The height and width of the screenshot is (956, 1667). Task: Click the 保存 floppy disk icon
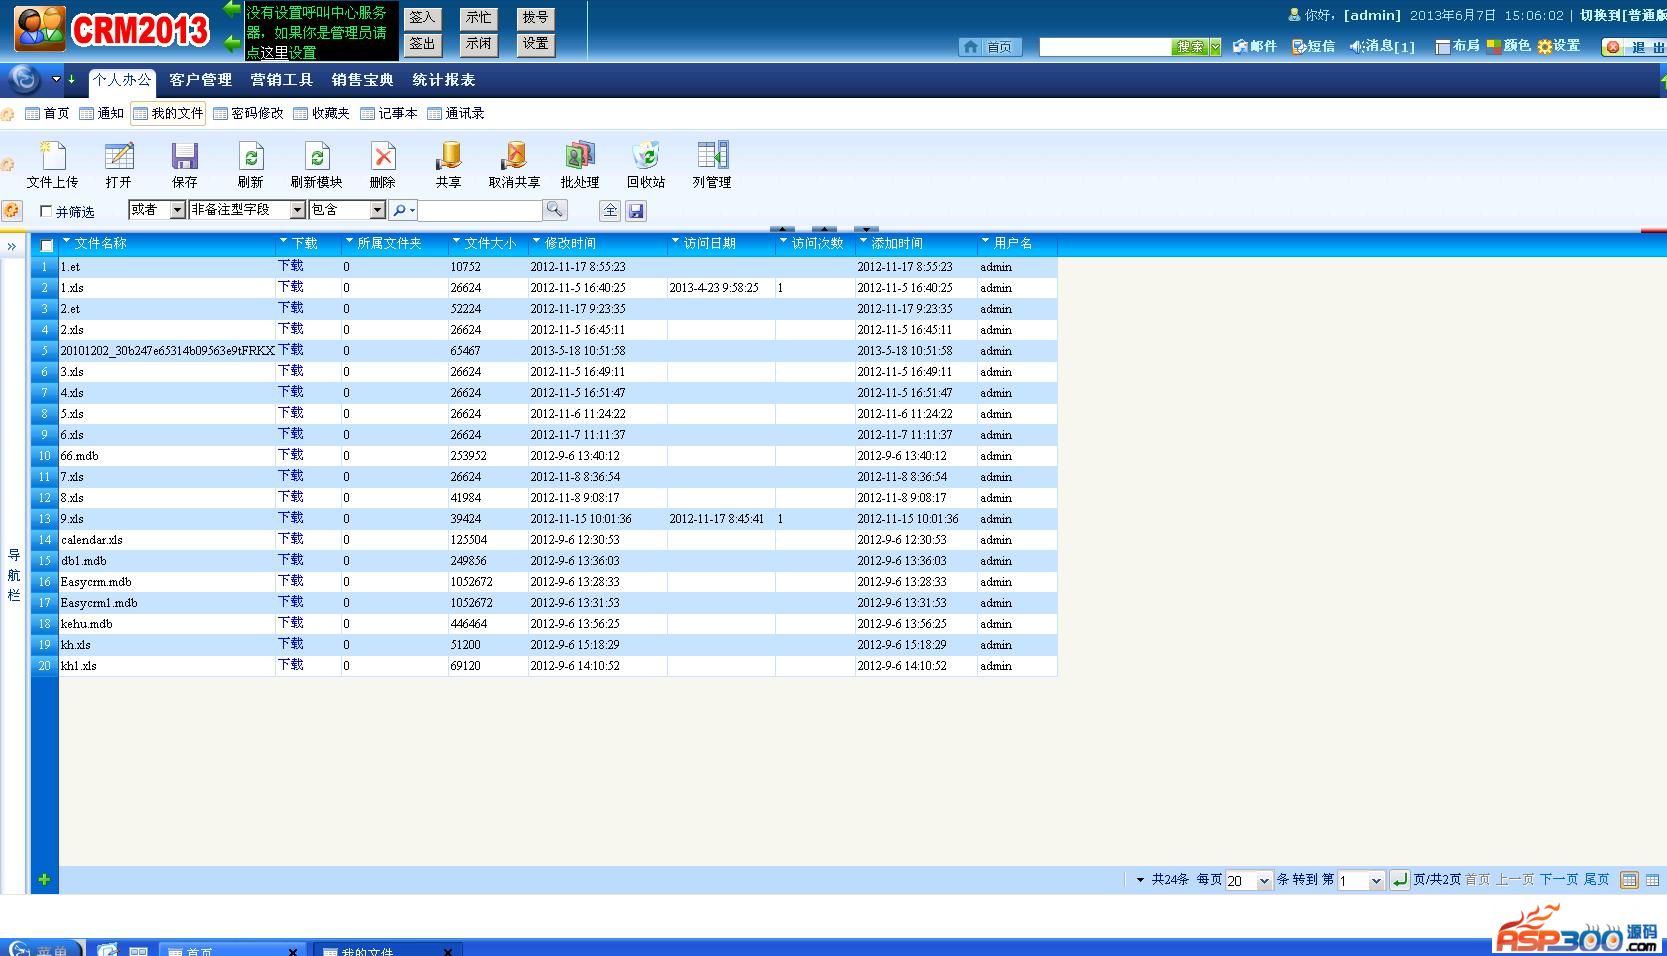click(184, 157)
